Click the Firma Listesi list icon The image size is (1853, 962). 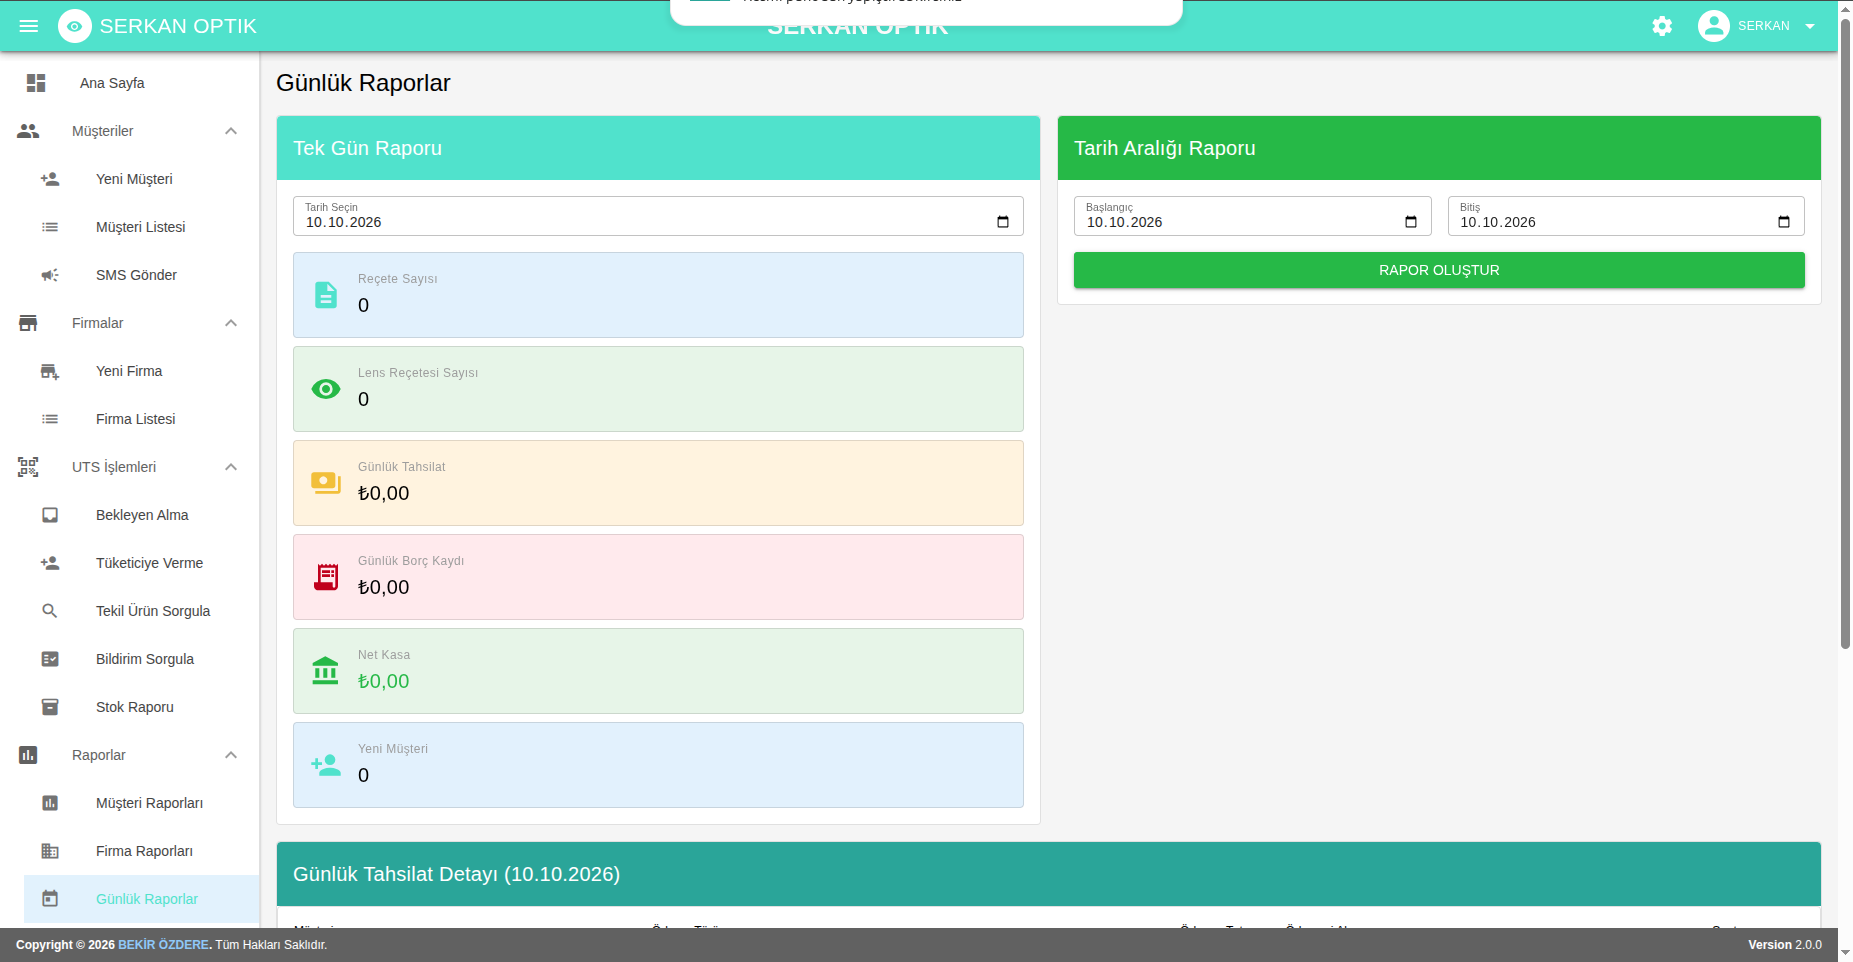pyautogui.click(x=50, y=419)
